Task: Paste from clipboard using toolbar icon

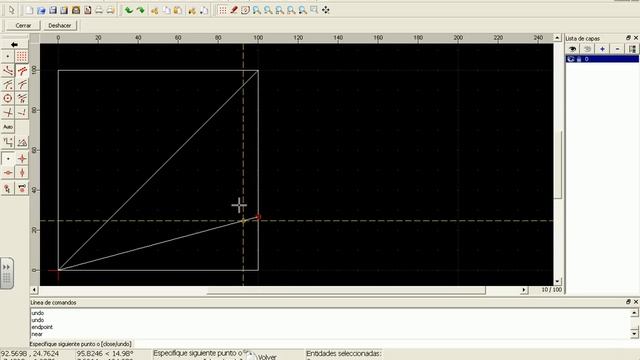Action: click(178, 10)
